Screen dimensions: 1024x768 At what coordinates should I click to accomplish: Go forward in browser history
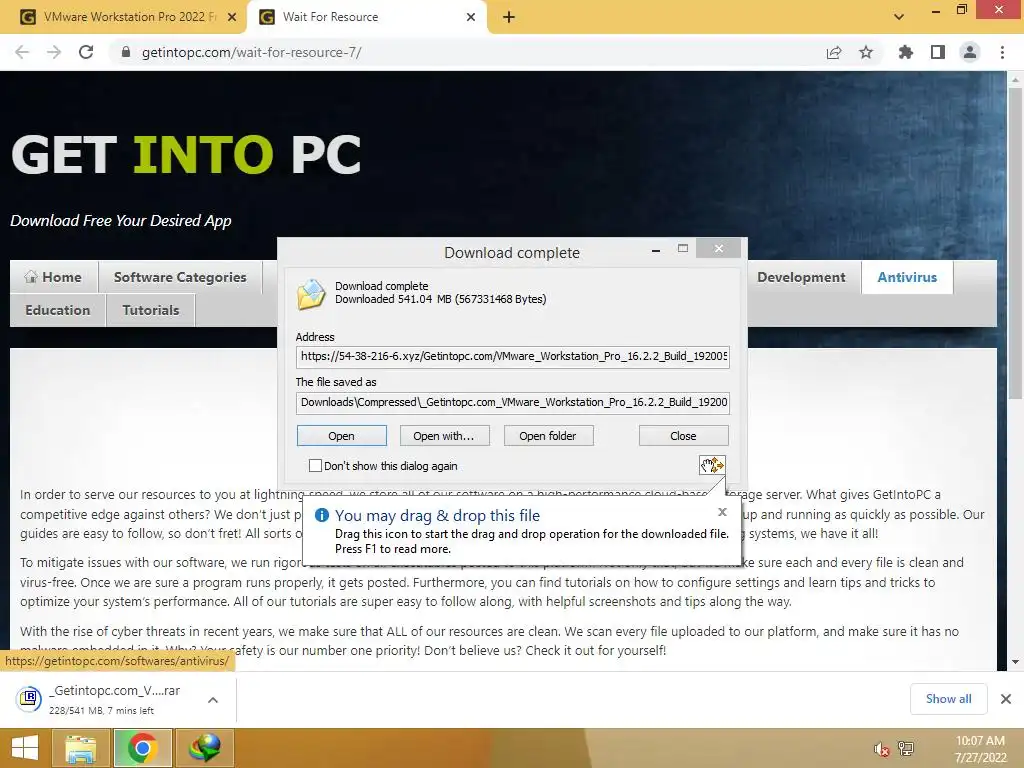[x=54, y=52]
